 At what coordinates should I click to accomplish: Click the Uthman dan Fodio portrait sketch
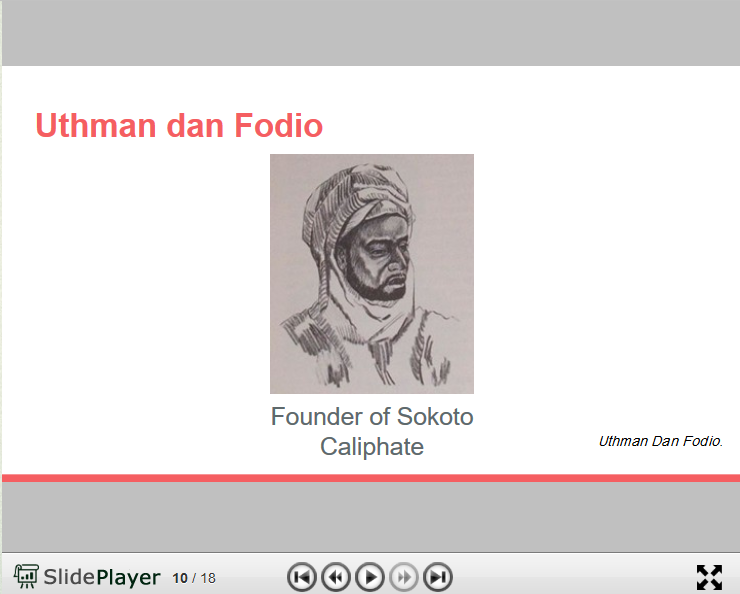[372, 274]
